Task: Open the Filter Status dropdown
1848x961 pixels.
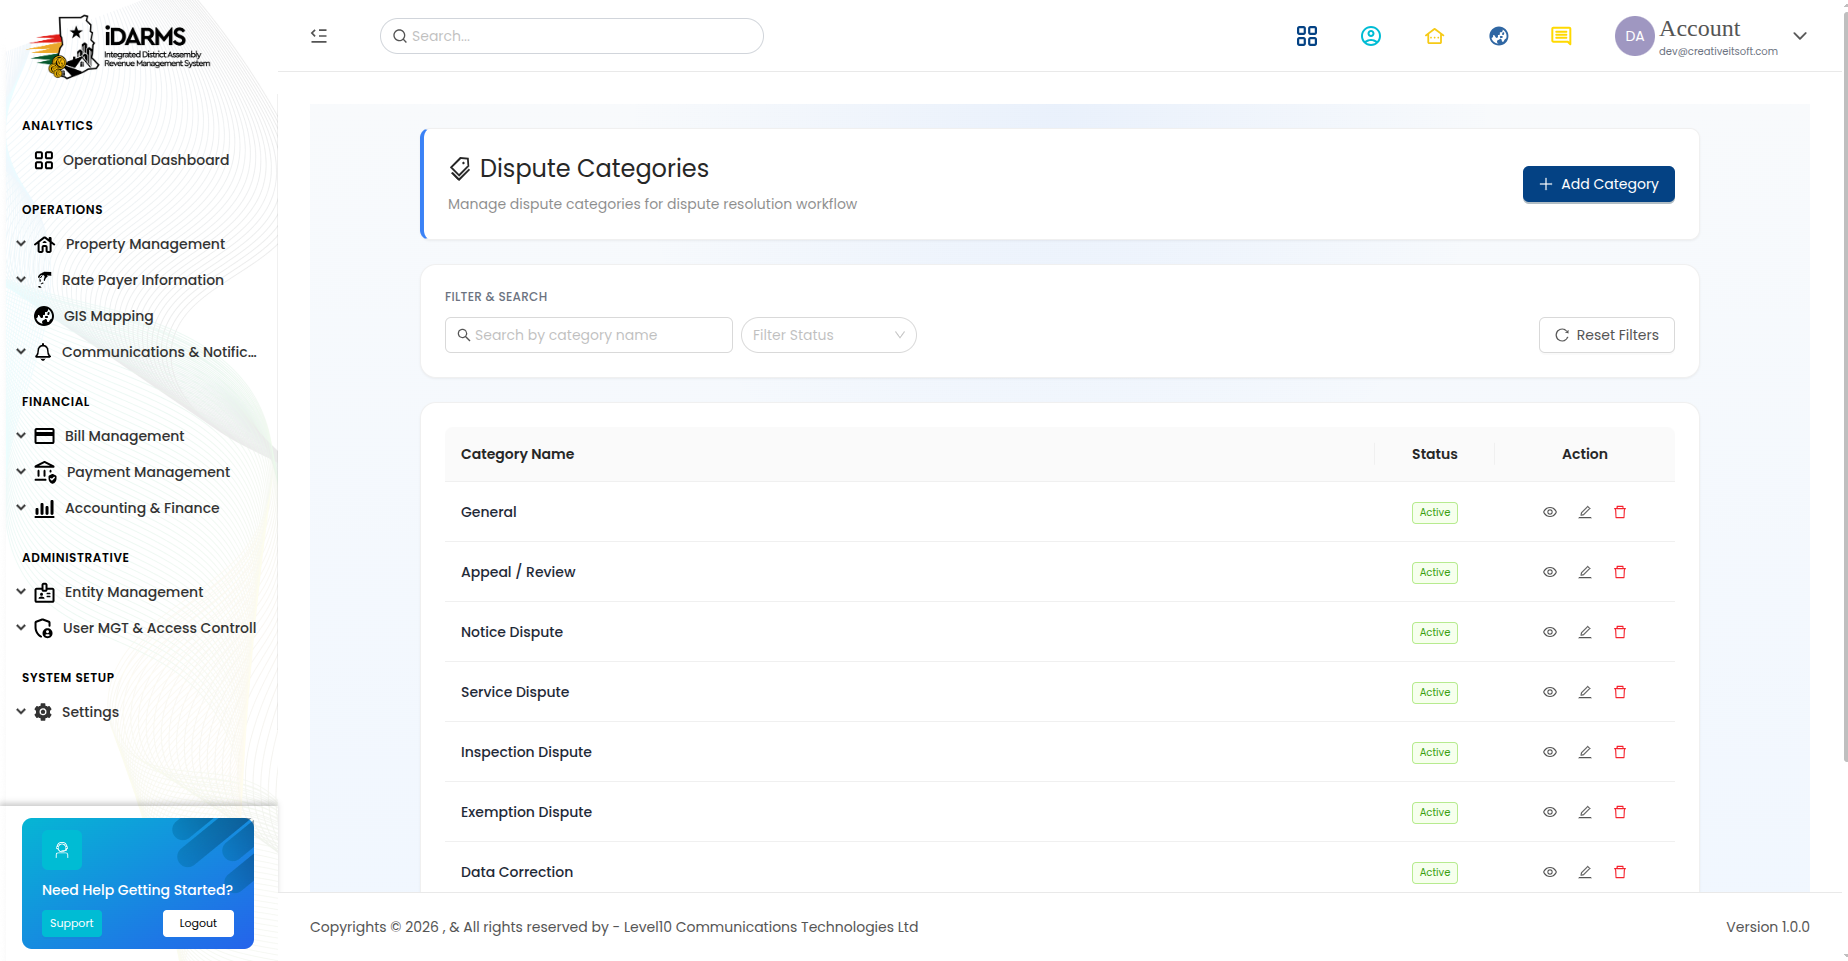Action: tap(829, 335)
